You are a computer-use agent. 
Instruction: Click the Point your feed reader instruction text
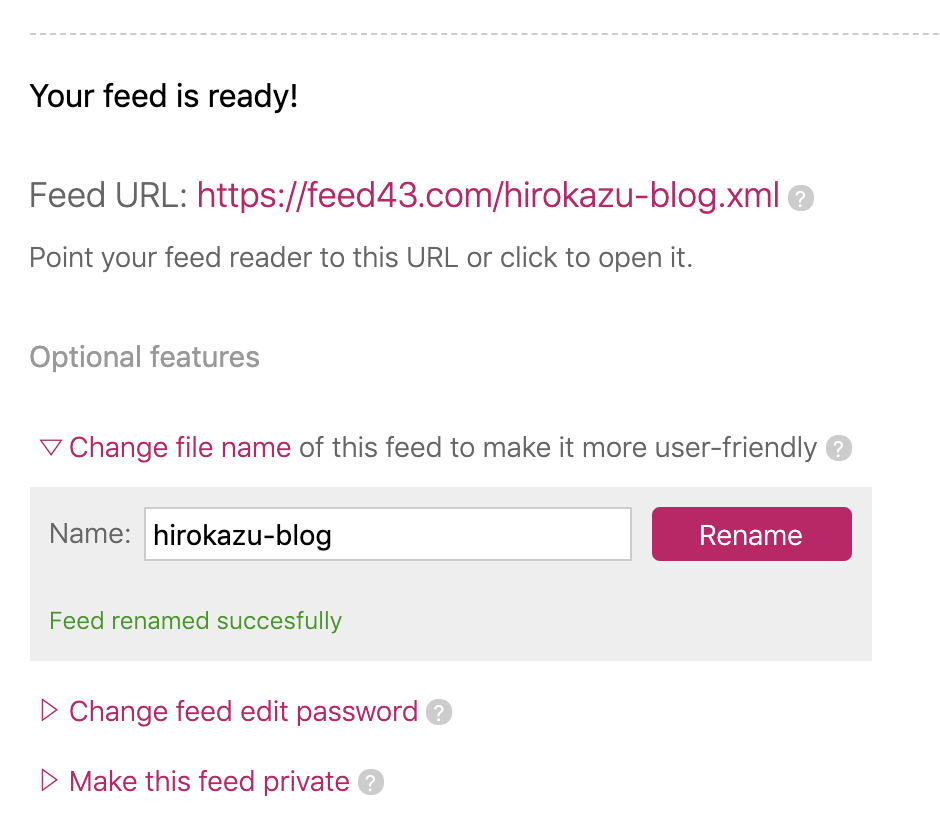click(361, 258)
